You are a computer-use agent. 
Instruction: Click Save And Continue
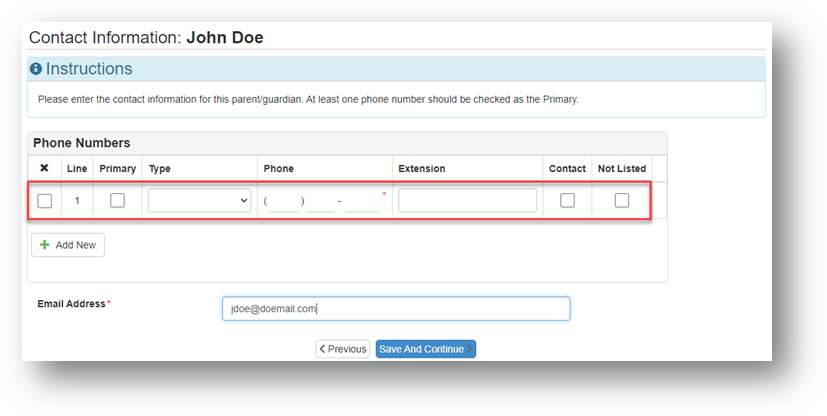coord(426,349)
